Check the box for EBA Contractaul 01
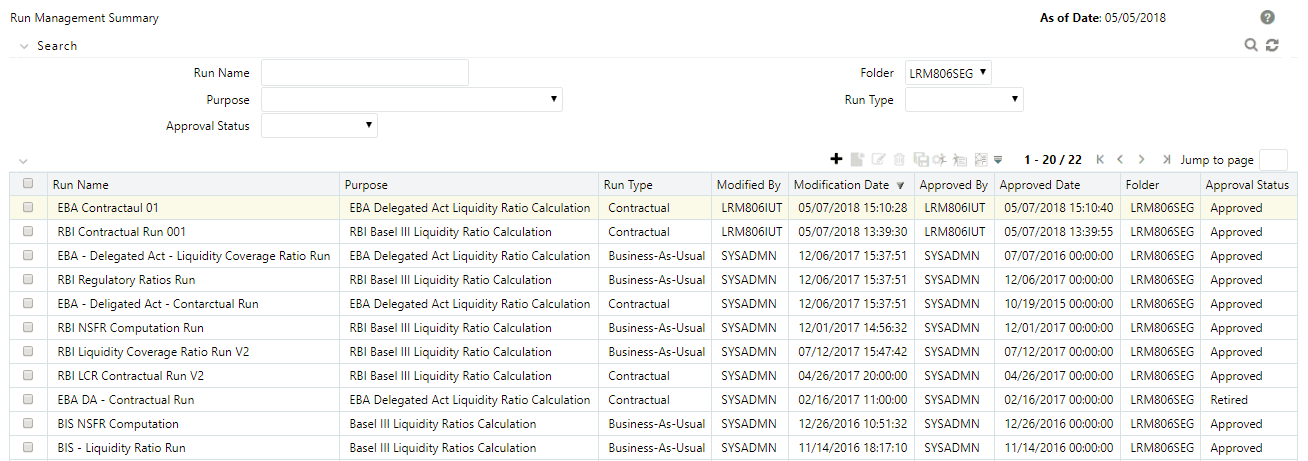The image size is (1308, 461). pyautogui.click(x=28, y=208)
